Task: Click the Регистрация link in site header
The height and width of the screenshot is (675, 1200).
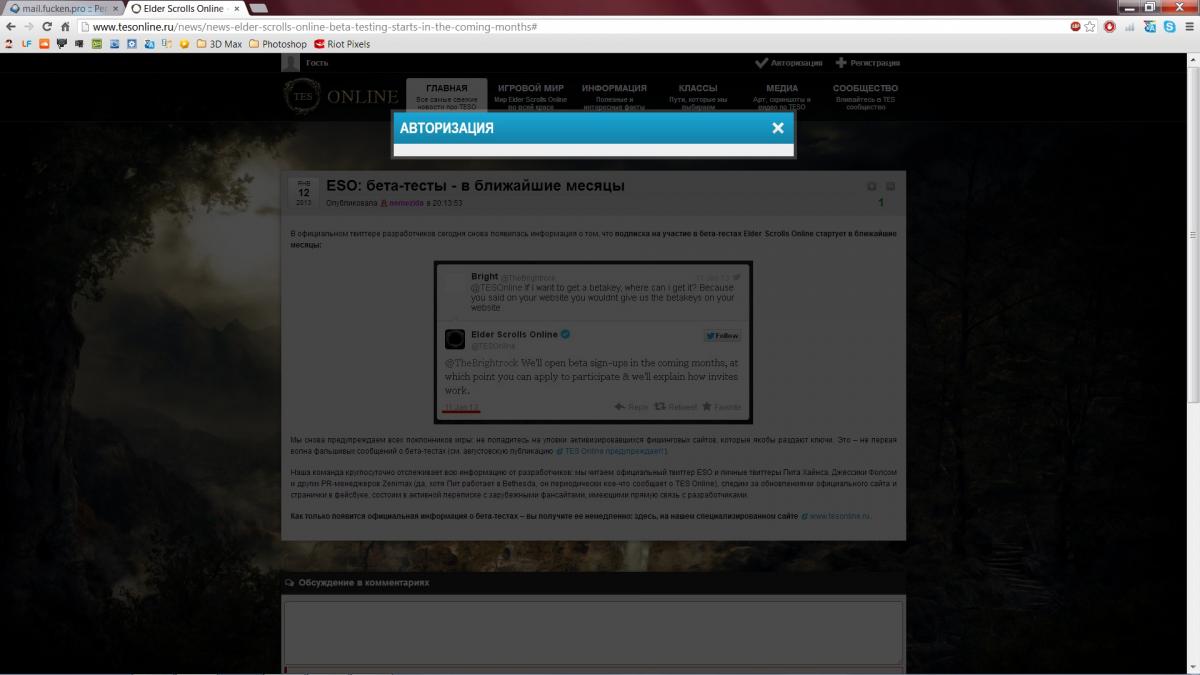Action: tap(868, 63)
